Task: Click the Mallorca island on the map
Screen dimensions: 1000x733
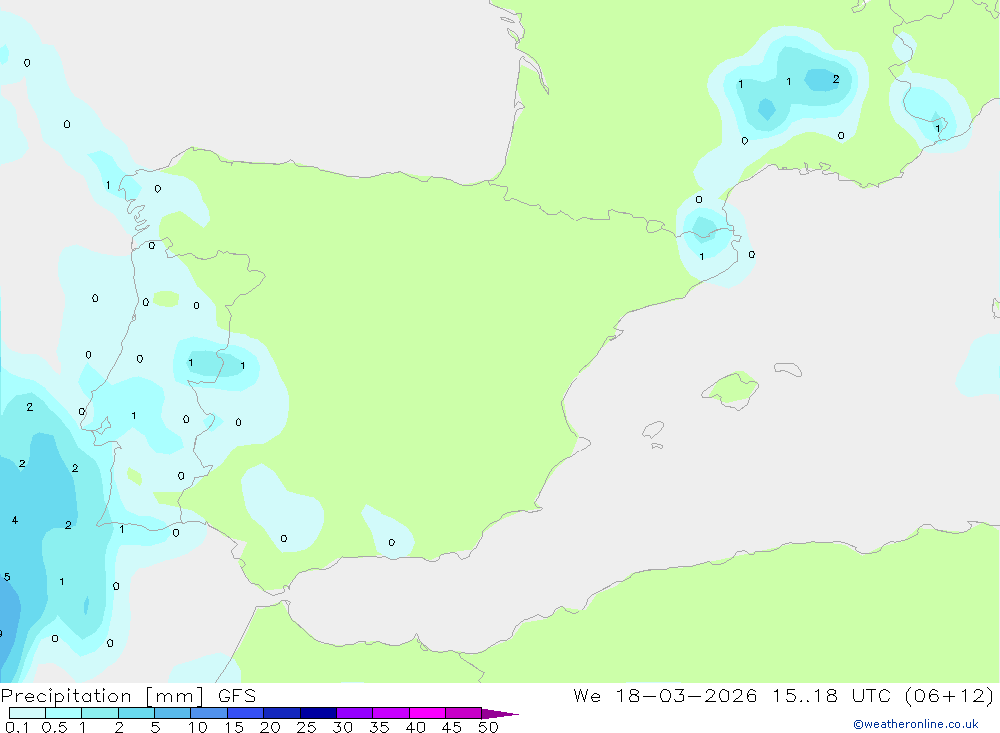Action: (731, 389)
